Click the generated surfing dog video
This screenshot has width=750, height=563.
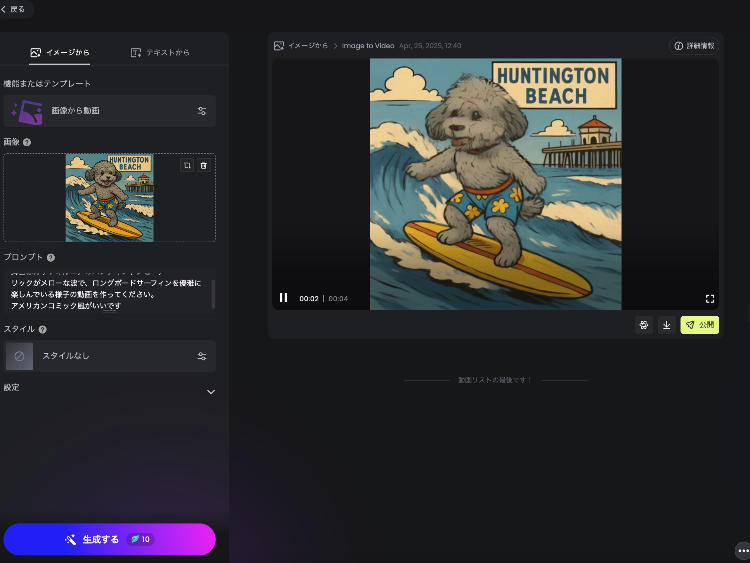pos(496,184)
